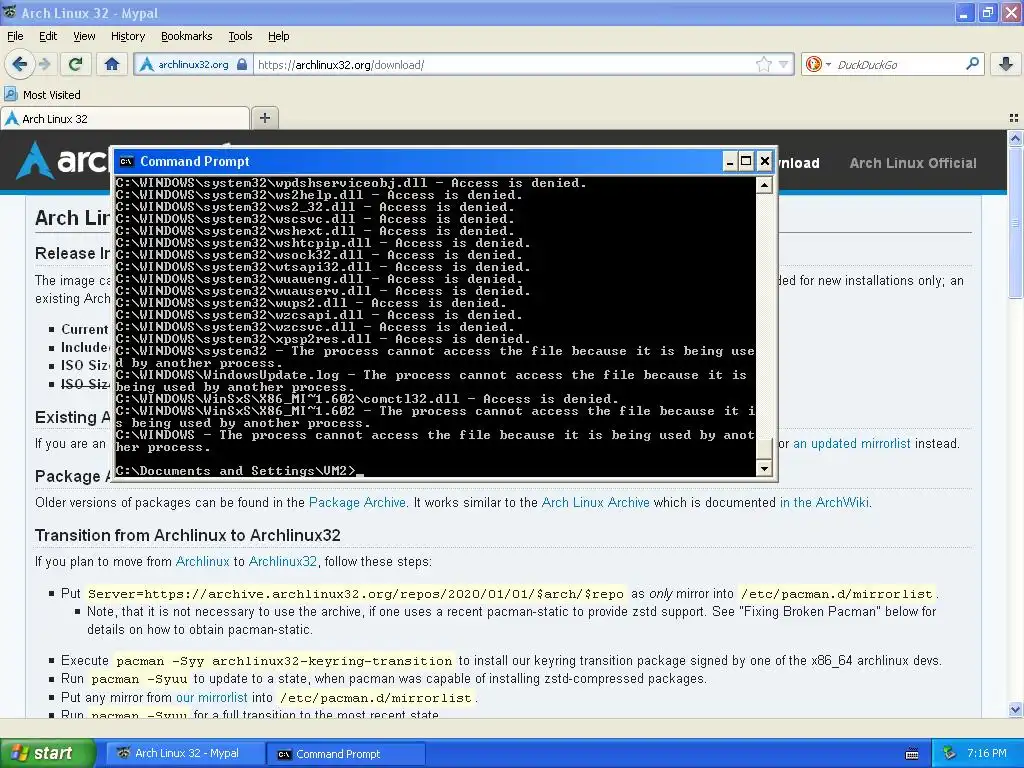Open the View menu

point(84,36)
